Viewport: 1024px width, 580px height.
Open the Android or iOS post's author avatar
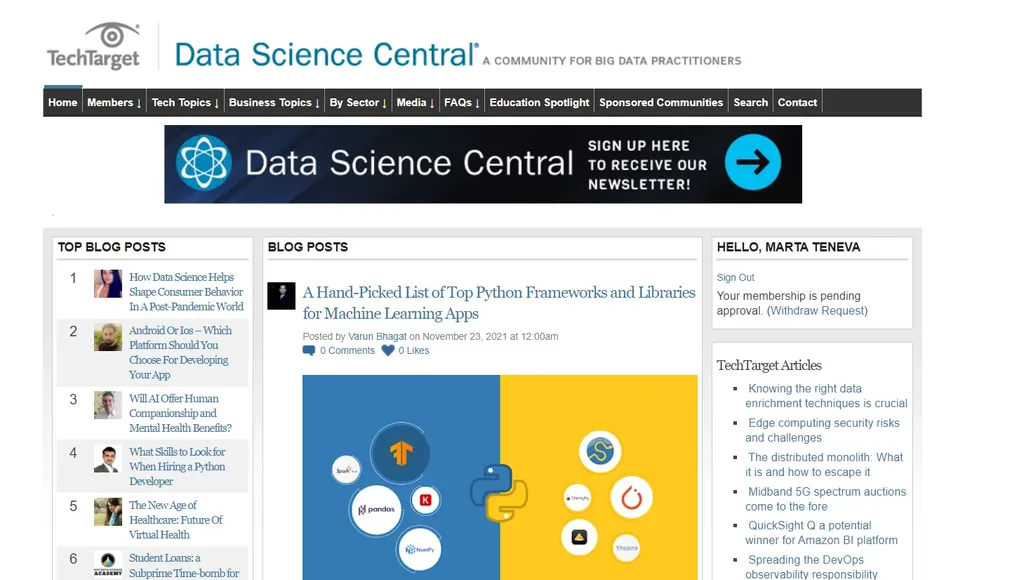tap(108, 337)
